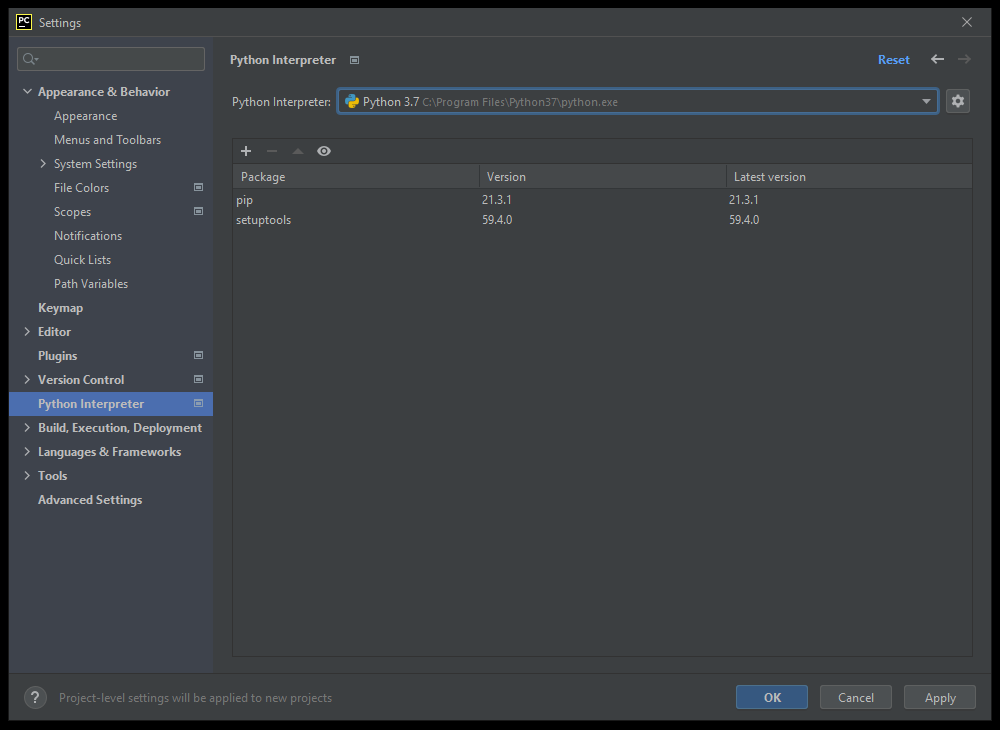Click the PyCharm icon in the title bar

(23, 22)
